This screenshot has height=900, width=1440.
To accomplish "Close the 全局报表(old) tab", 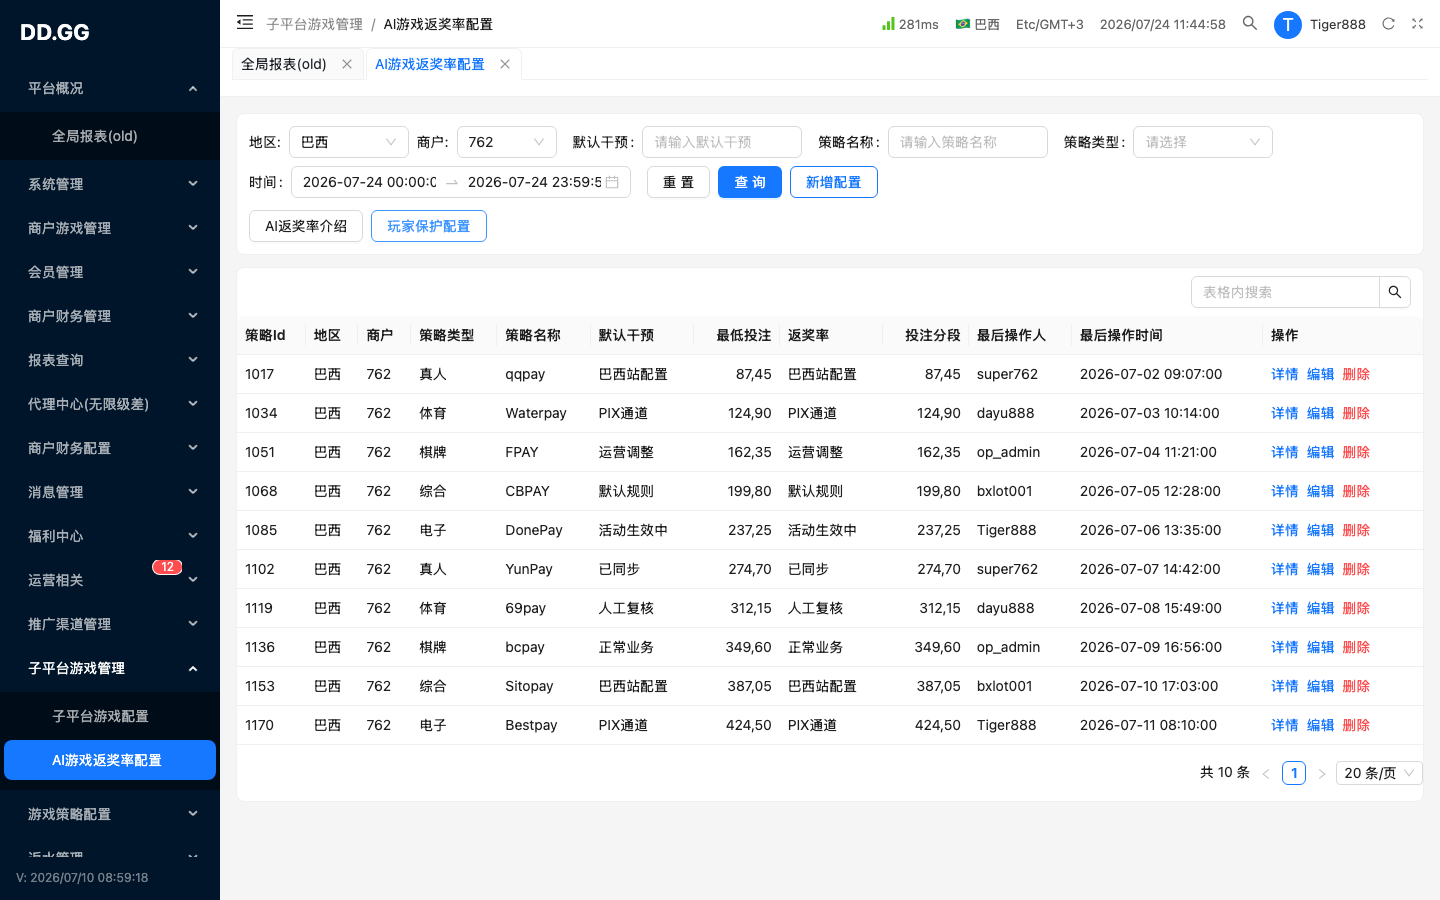I will pos(347,64).
